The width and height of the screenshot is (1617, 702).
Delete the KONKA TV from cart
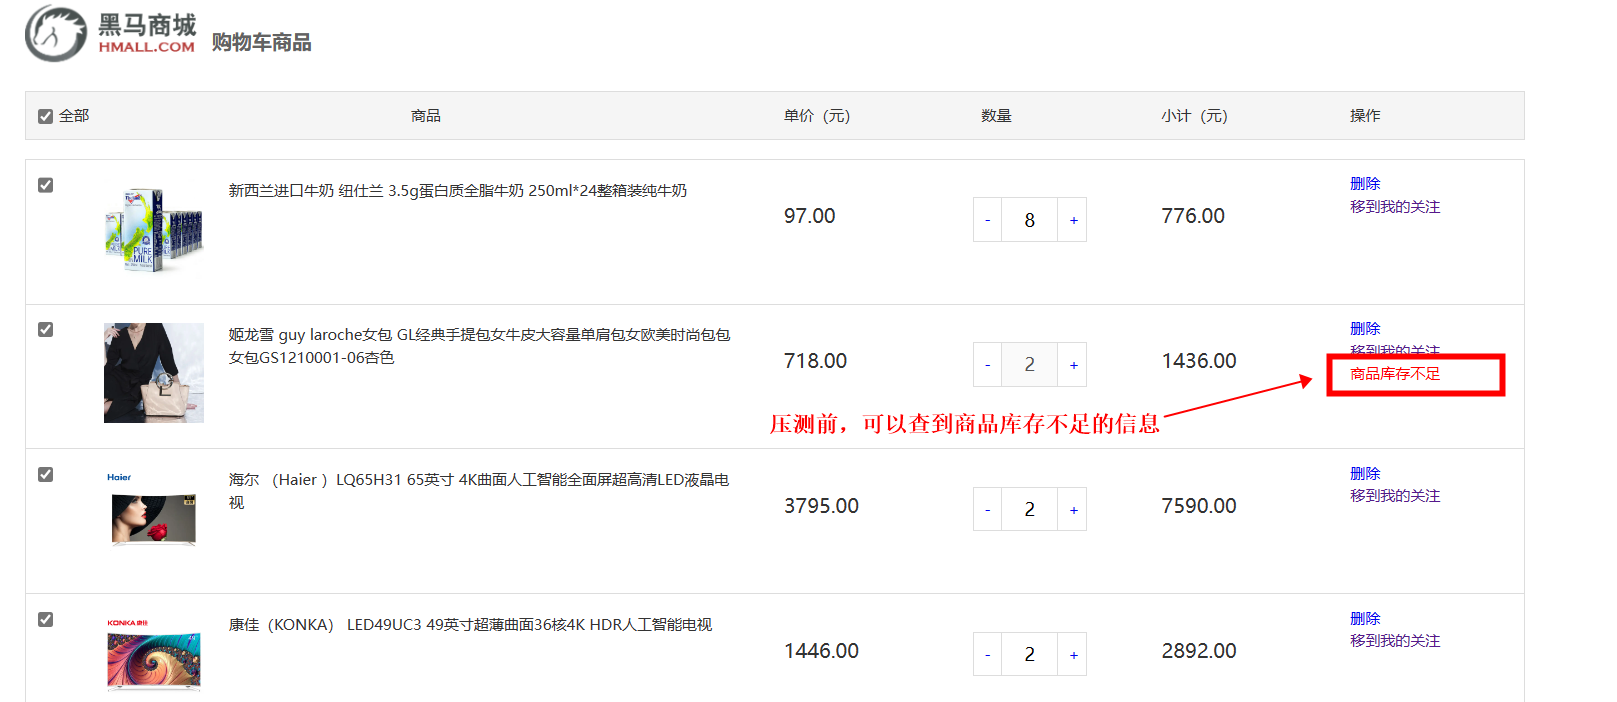[1364, 618]
